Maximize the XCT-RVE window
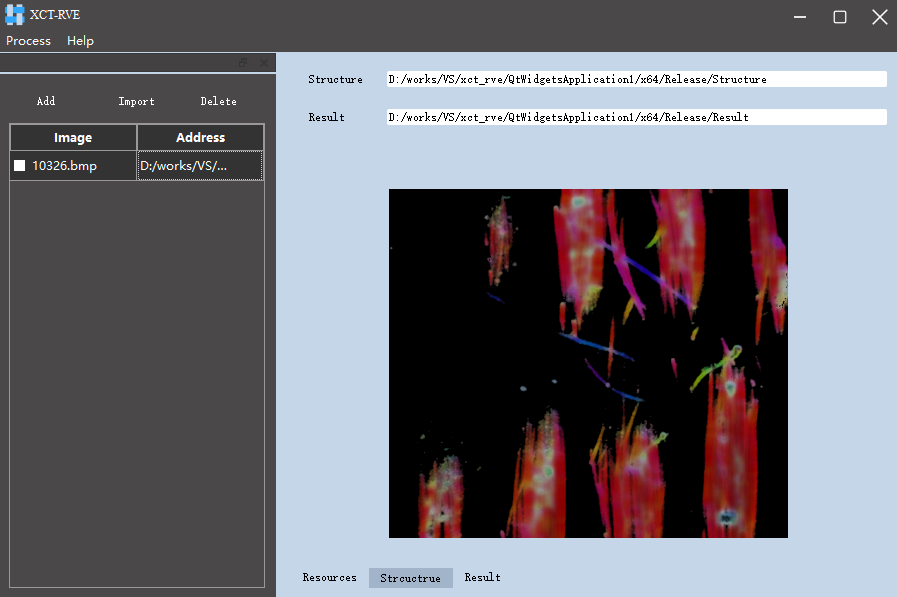The width and height of the screenshot is (897, 597). [x=840, y=16]
